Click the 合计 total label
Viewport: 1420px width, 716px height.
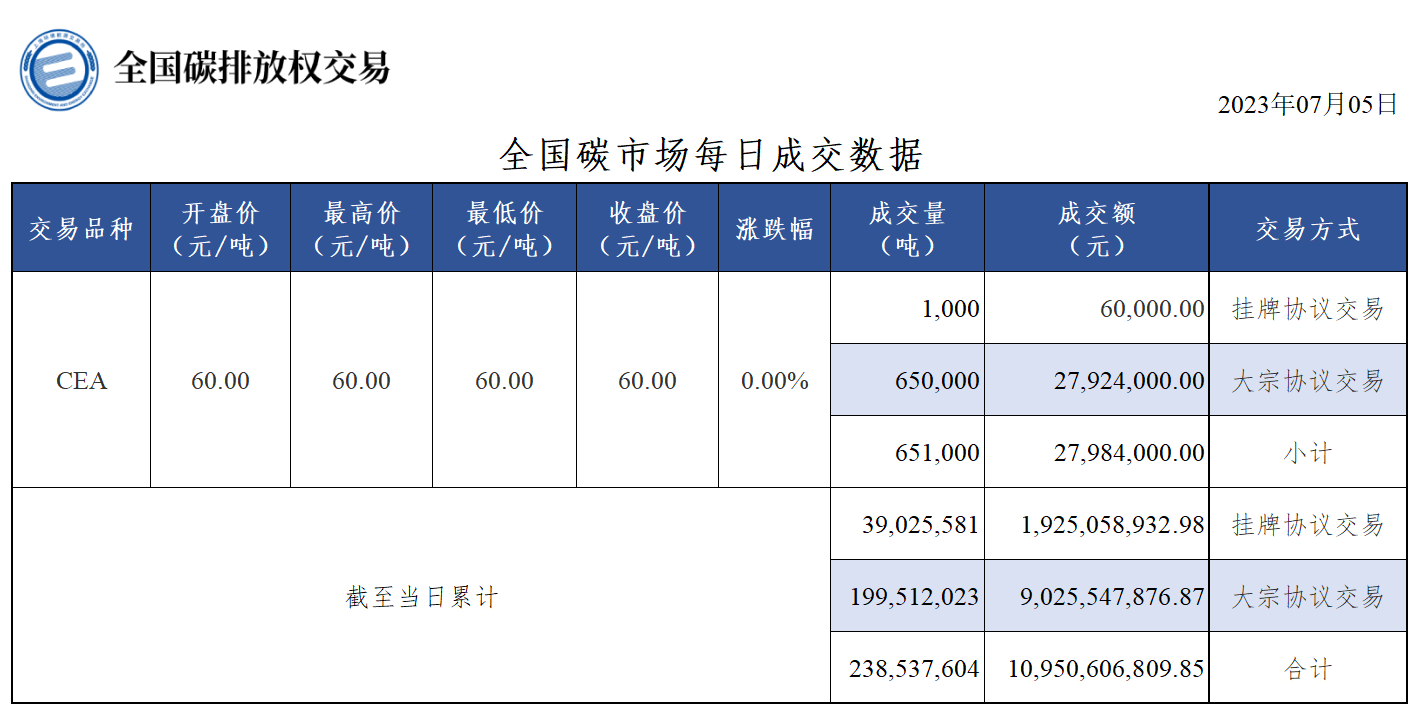pos(1308,669)
